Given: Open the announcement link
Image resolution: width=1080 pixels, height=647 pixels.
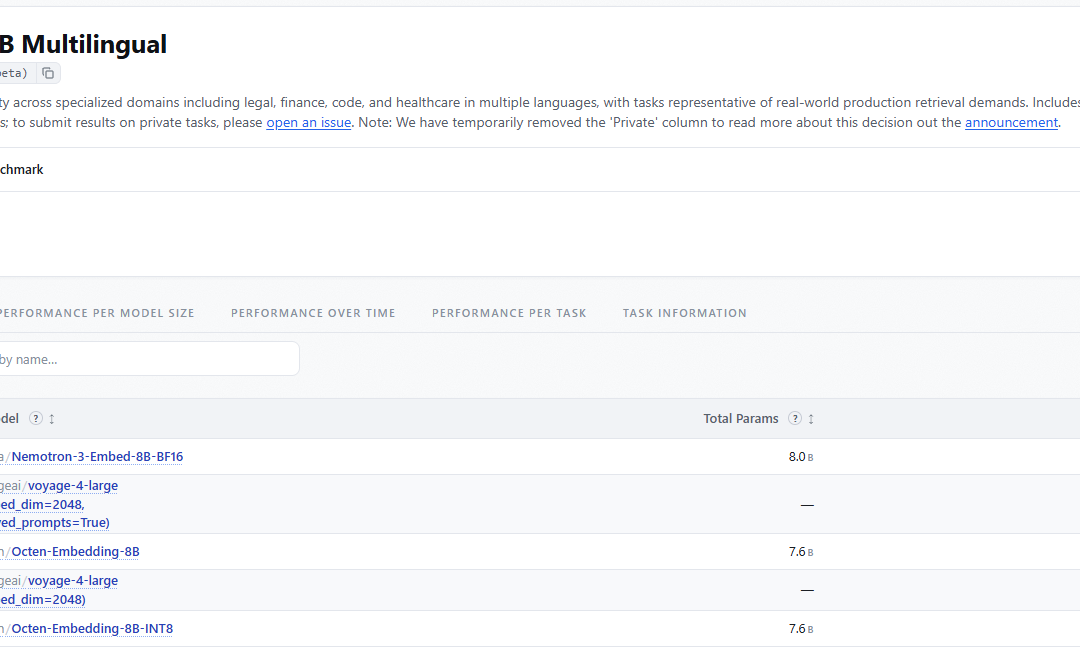Looking at the screenshot, I should click(1011, 123).
